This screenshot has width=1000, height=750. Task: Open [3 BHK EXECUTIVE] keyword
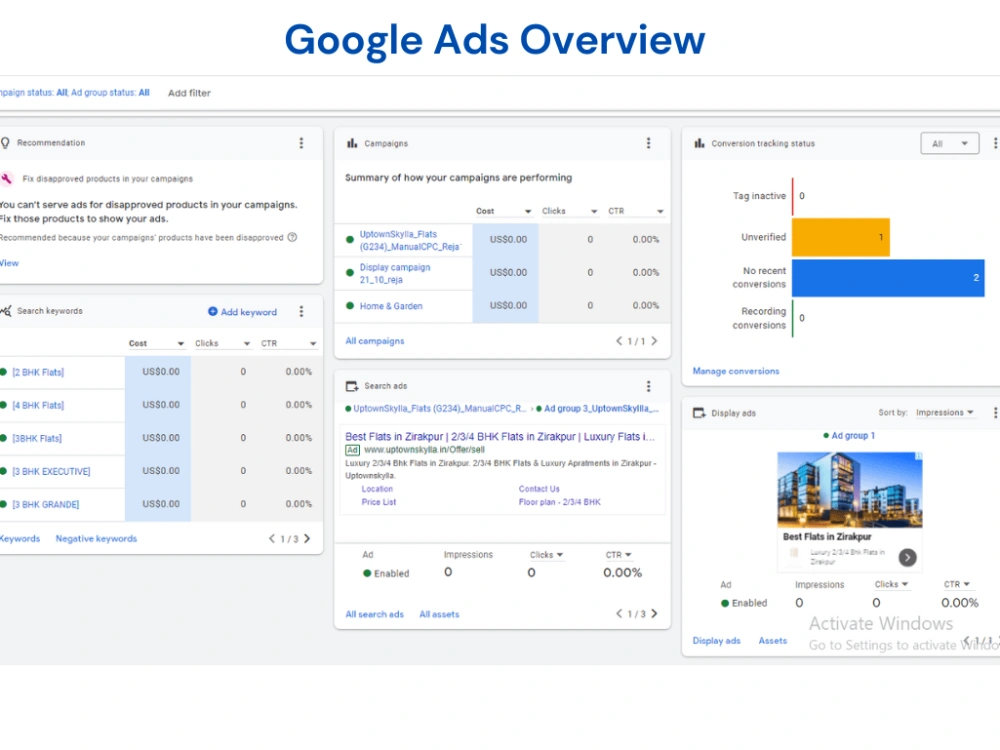(x=51, y=471)
